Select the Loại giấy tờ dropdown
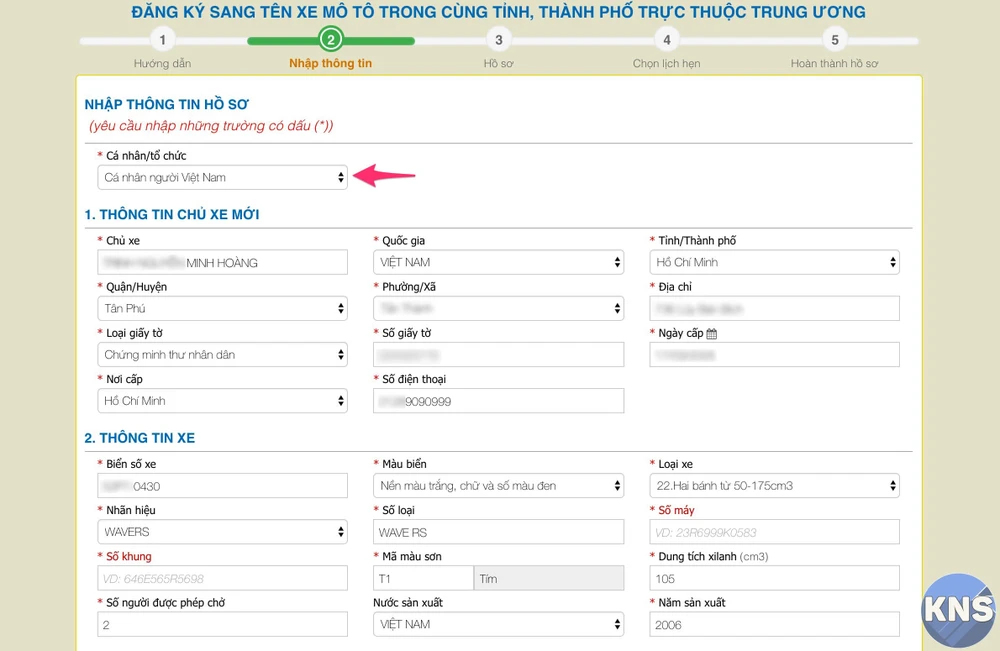 pos(222,355)
